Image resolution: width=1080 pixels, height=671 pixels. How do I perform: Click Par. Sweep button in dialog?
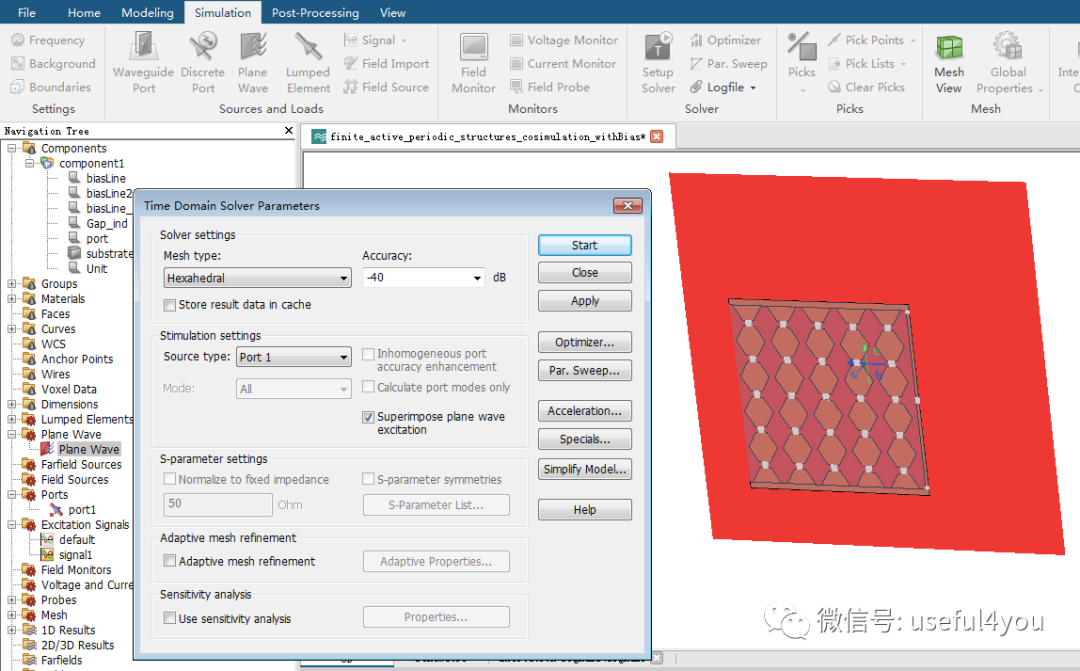pyautogui.click(x=585, y=371)
